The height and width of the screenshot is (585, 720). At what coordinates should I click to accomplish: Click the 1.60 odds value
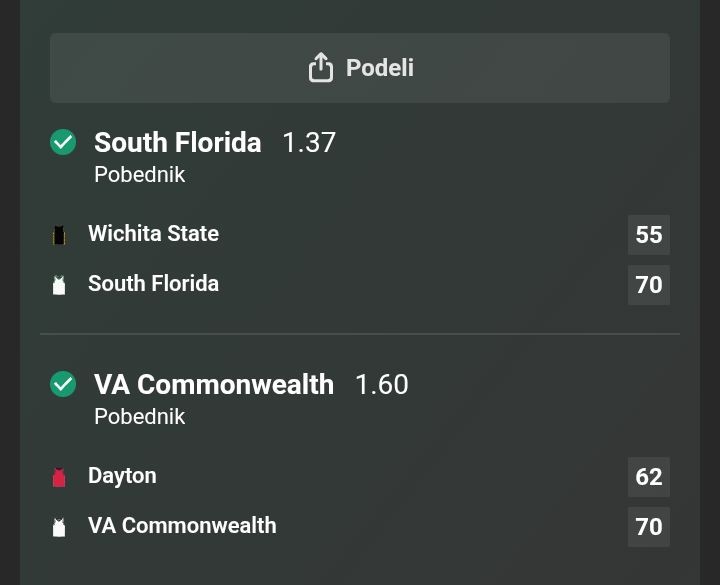[x=381, y=384]
